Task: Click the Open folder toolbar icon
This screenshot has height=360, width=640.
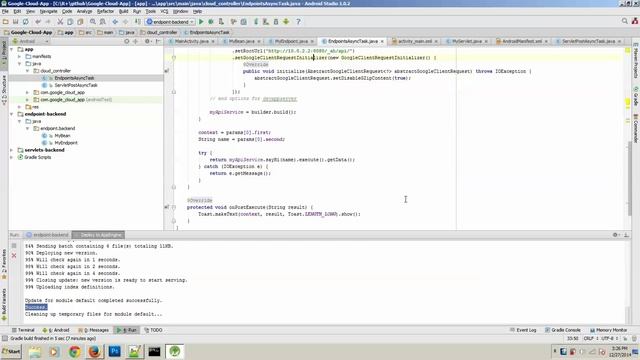Action: 5,22
